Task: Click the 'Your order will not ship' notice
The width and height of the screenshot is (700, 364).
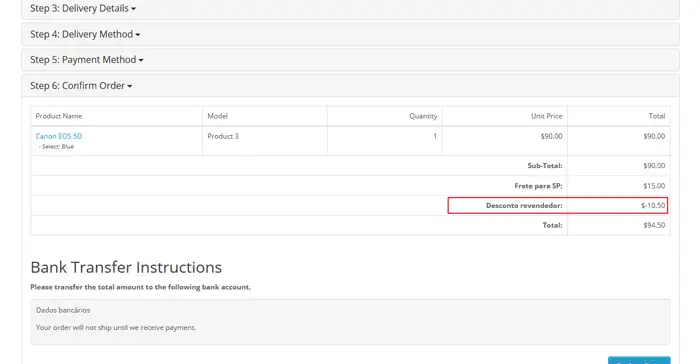Action: (116, 327)
